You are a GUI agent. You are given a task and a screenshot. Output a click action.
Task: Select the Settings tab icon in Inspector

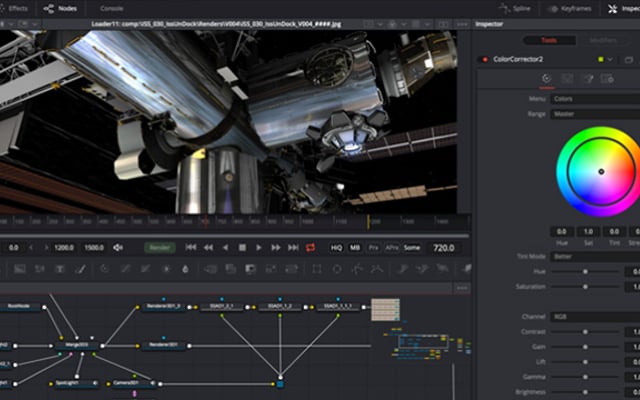(607, 78)
